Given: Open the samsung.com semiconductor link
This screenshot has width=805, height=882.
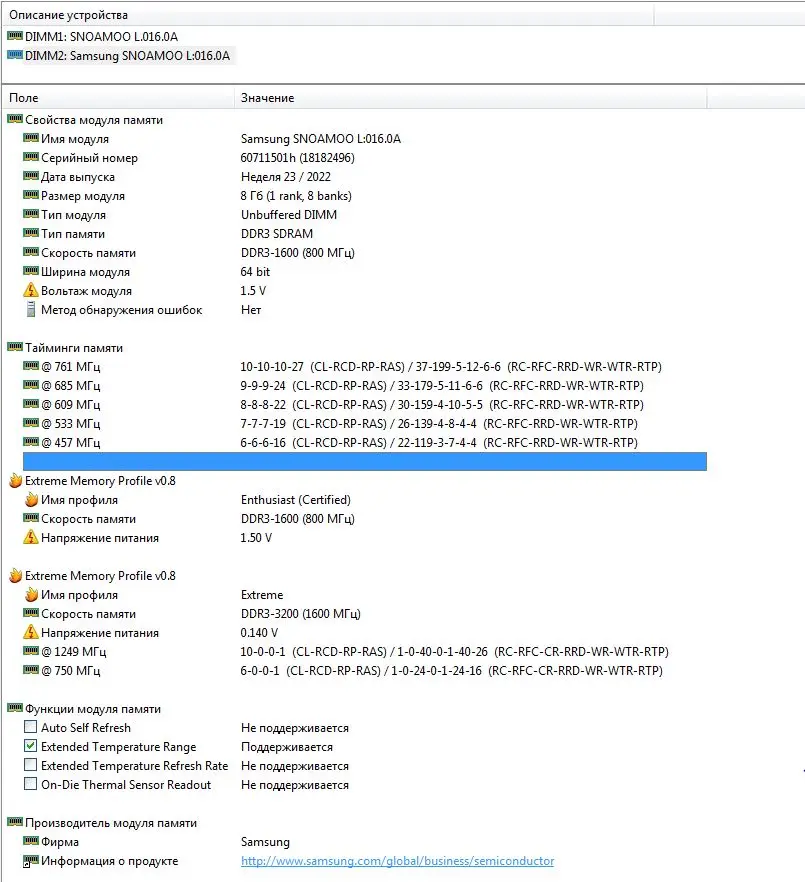Looking at the screenshot, I should (397, 861).
